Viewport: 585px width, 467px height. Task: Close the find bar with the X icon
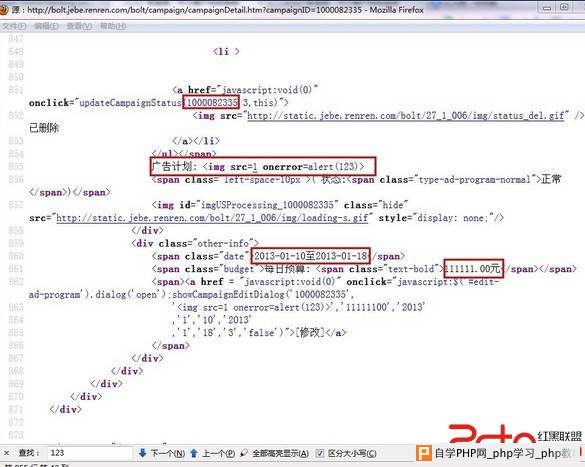(6, 453)
